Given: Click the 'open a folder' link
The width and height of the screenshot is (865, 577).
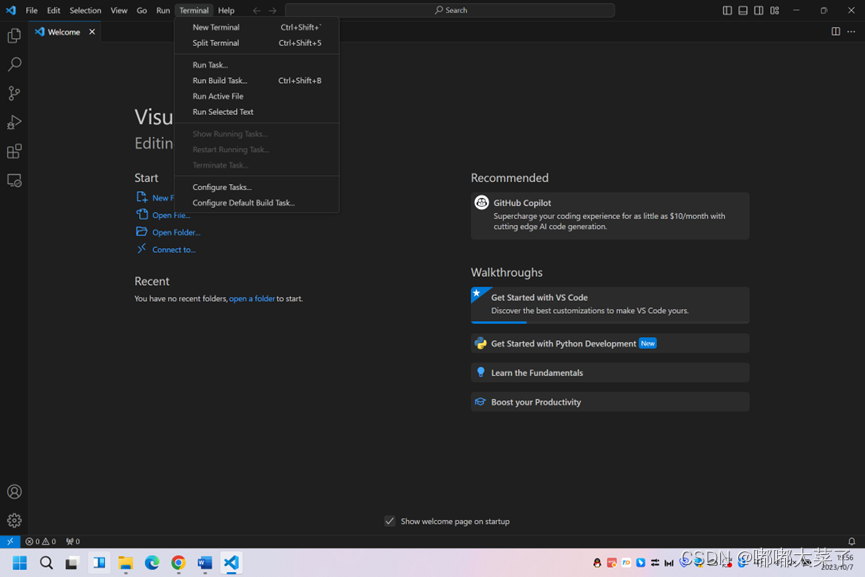Looking at the screenshot, I should pos(252,298).
